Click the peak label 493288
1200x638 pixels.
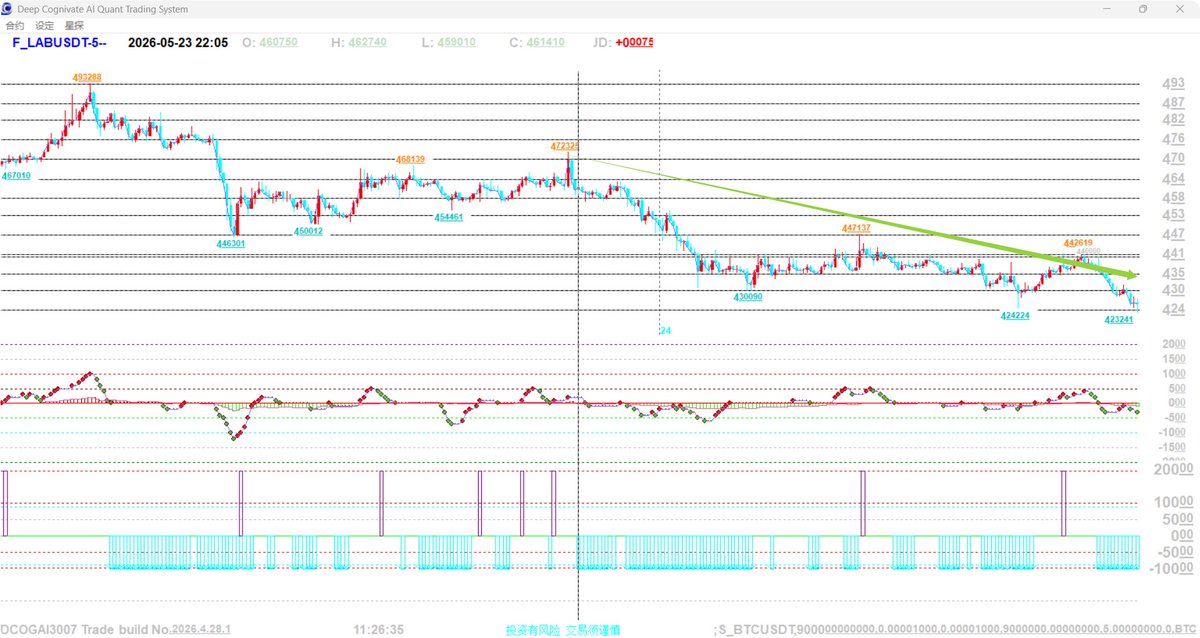[x=86, y=77]
